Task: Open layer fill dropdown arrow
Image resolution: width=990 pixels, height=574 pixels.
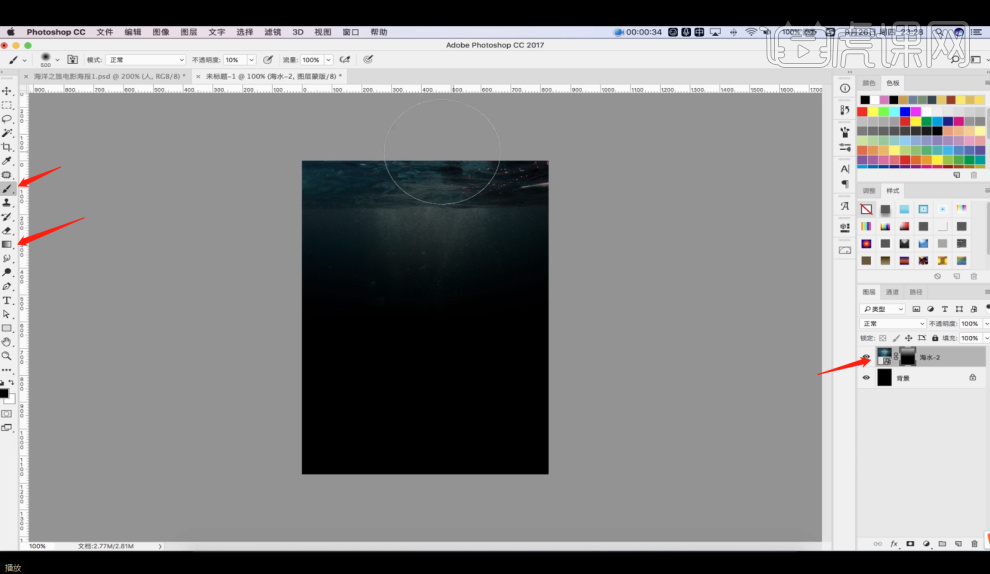Action: tap(986, 338)
